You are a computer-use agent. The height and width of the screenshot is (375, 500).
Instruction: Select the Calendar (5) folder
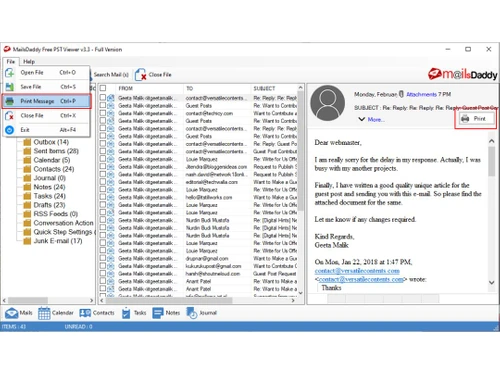coord(52,160)
